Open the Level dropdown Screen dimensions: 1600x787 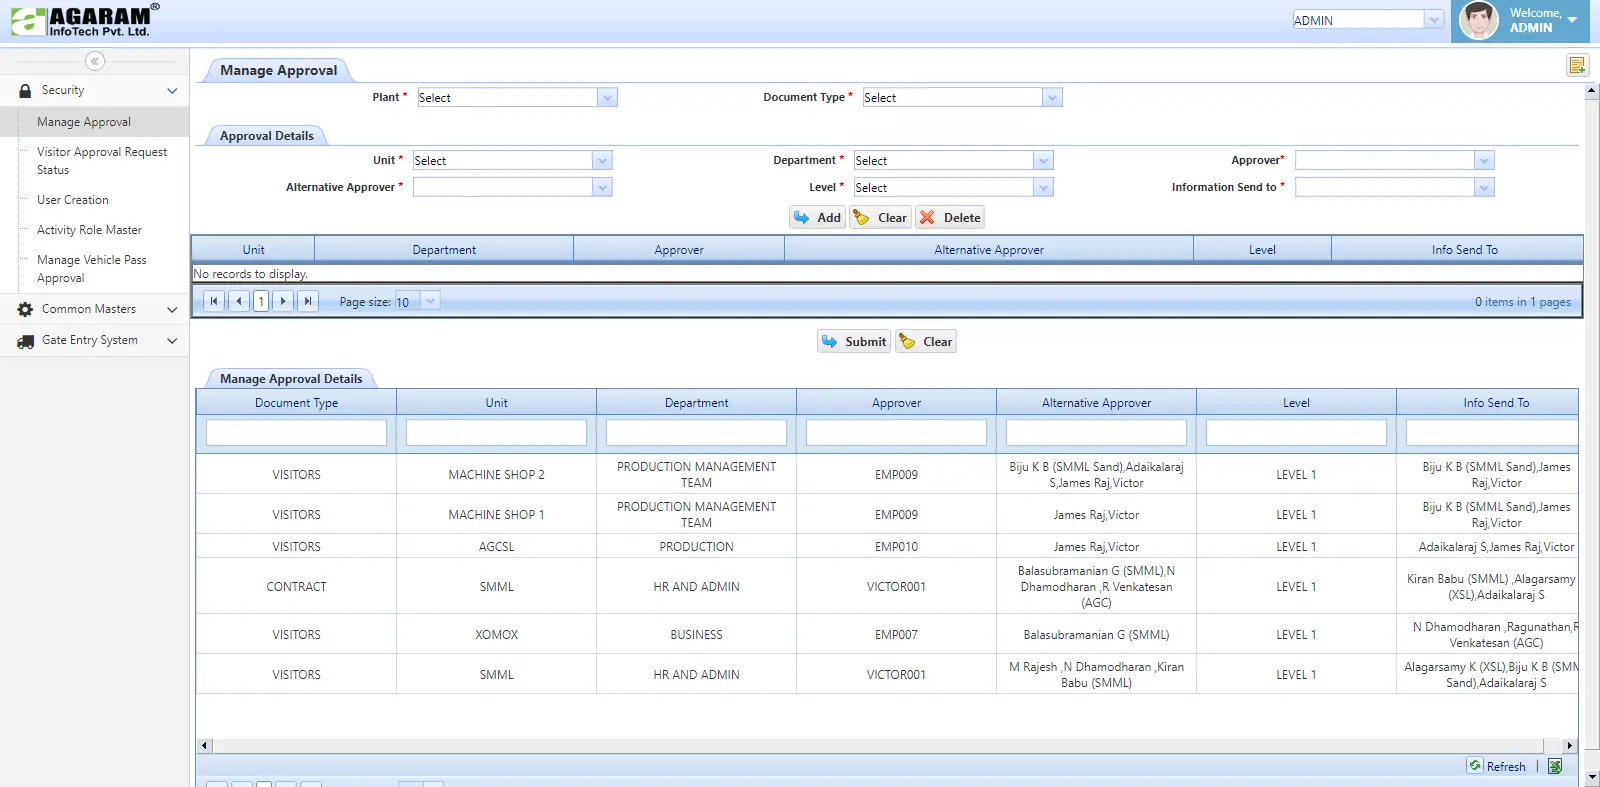point(1043,187)
